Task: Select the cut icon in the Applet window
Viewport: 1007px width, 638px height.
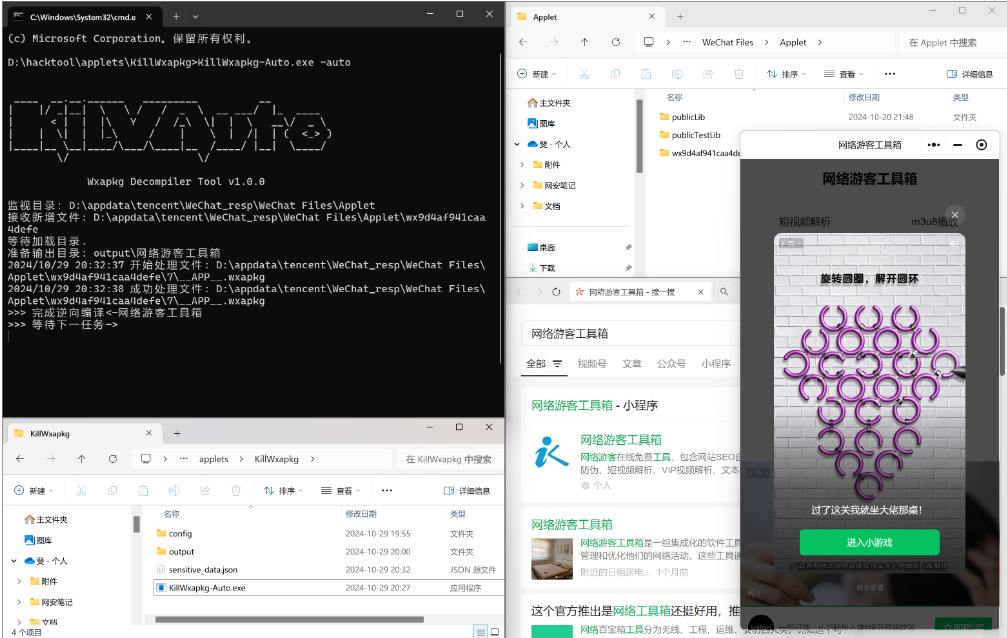Action: (586, 73)
